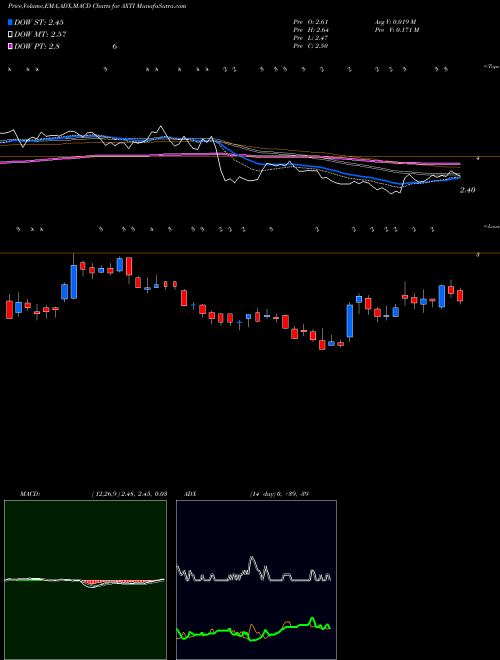Screen dimensions: 500x660
Task: Click the Avg V: 0.019 M value
Action: click(395, 22)
